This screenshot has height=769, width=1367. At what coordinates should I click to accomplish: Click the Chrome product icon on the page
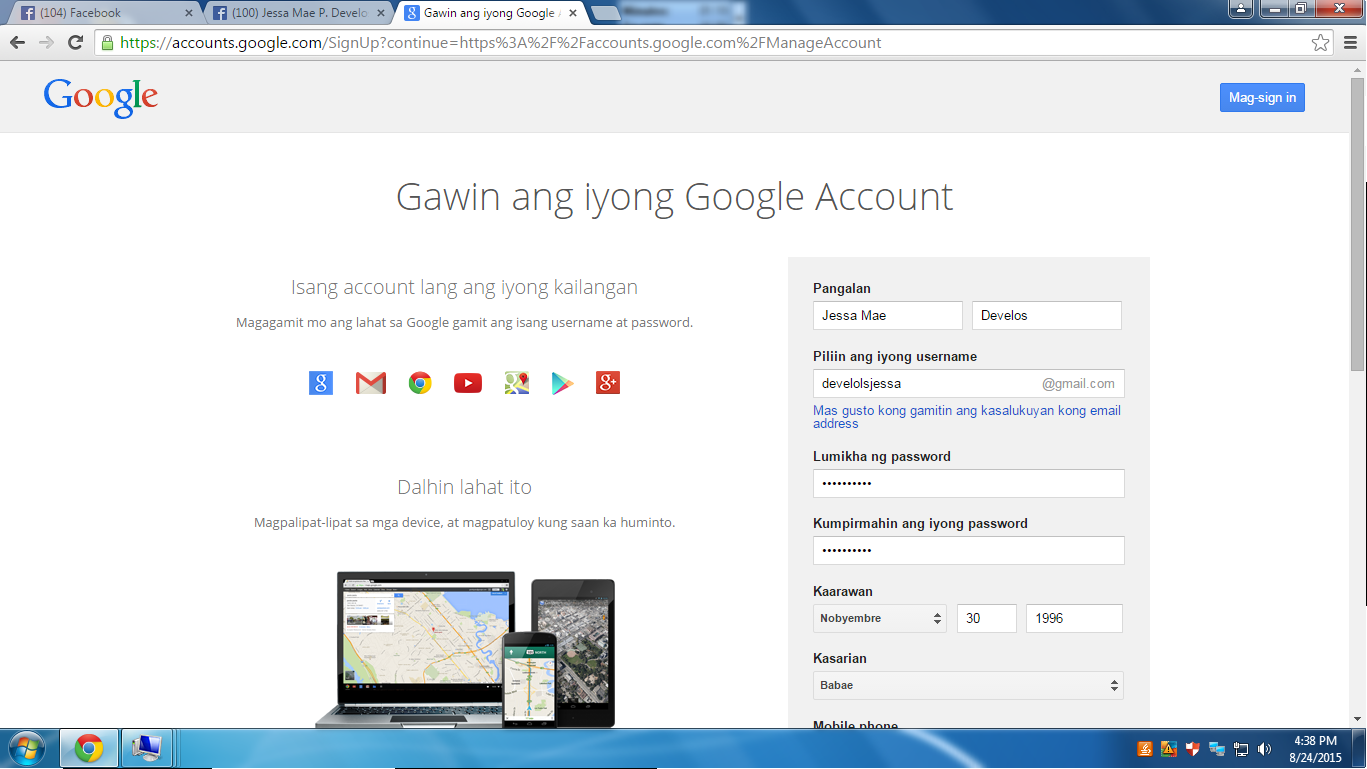420,382
